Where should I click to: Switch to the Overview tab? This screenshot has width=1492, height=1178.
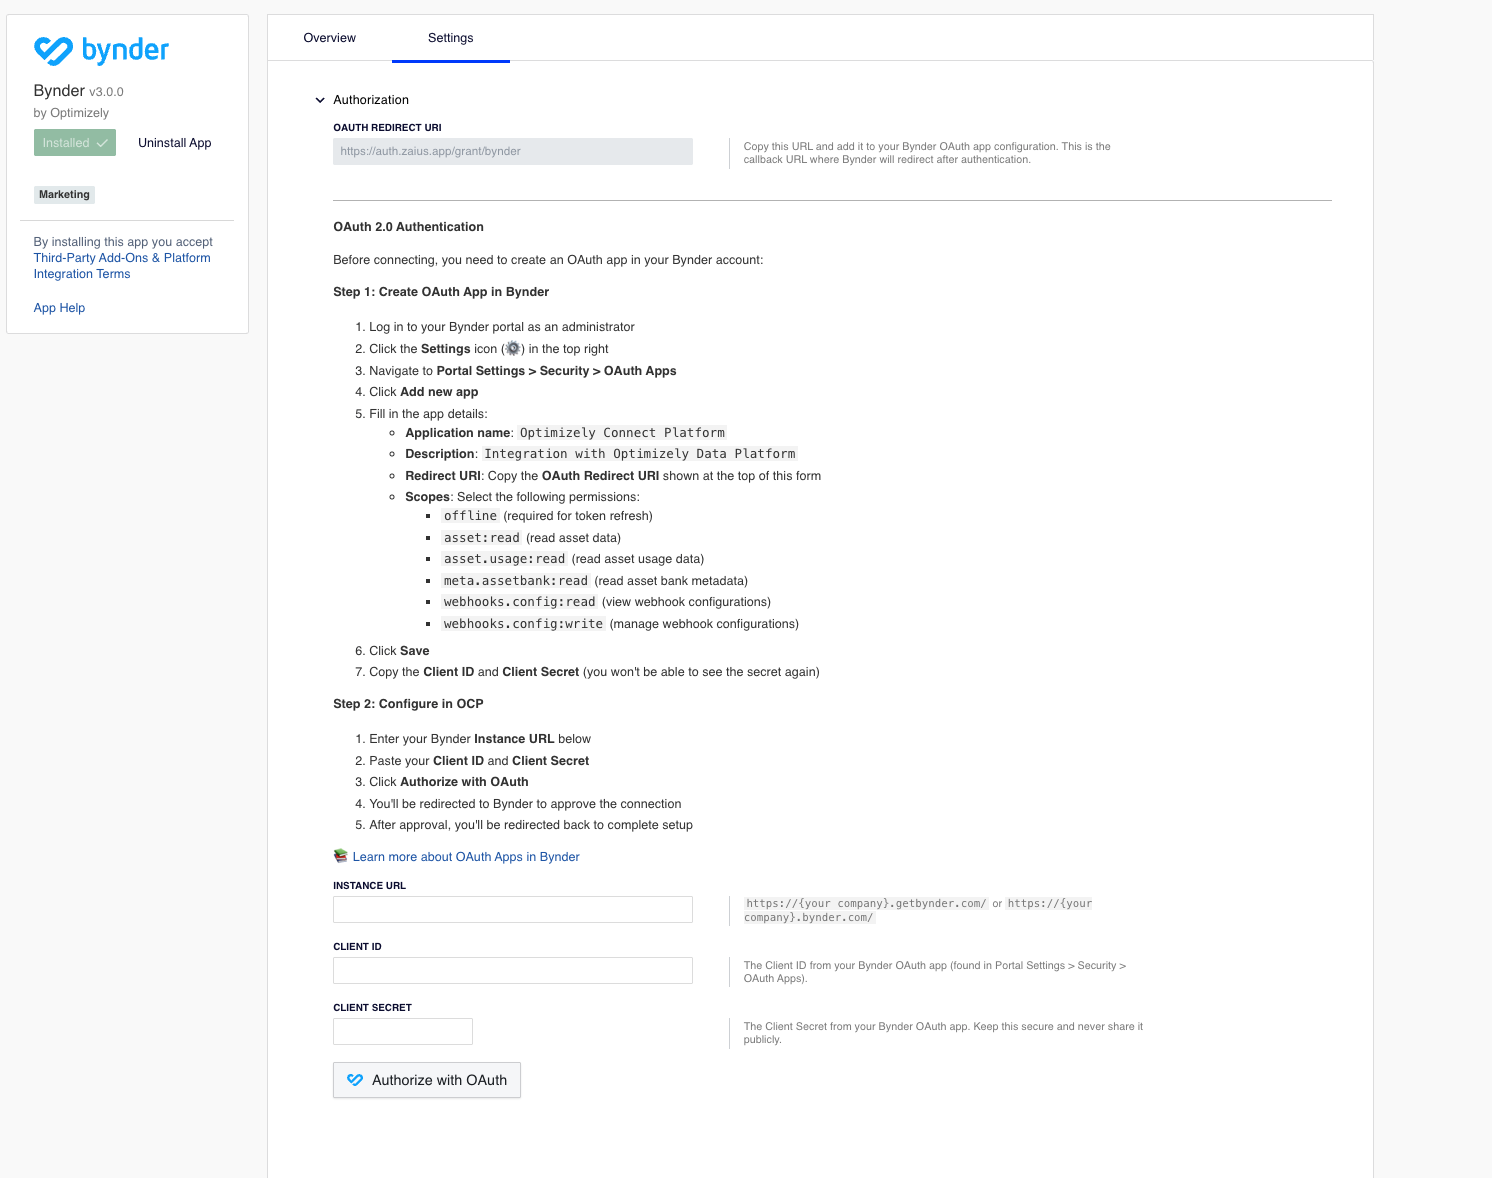[329, 38]
